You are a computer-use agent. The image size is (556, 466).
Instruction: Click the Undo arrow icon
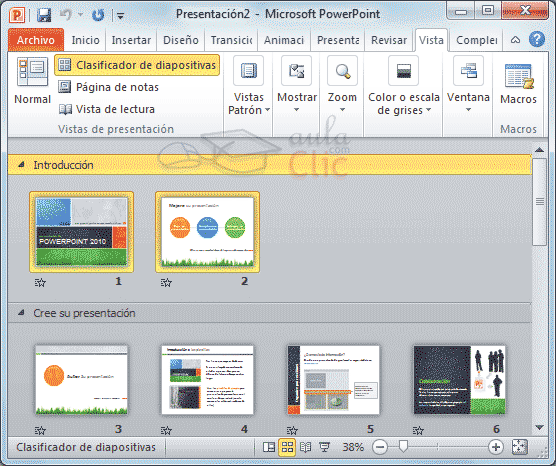pos(66,15)
